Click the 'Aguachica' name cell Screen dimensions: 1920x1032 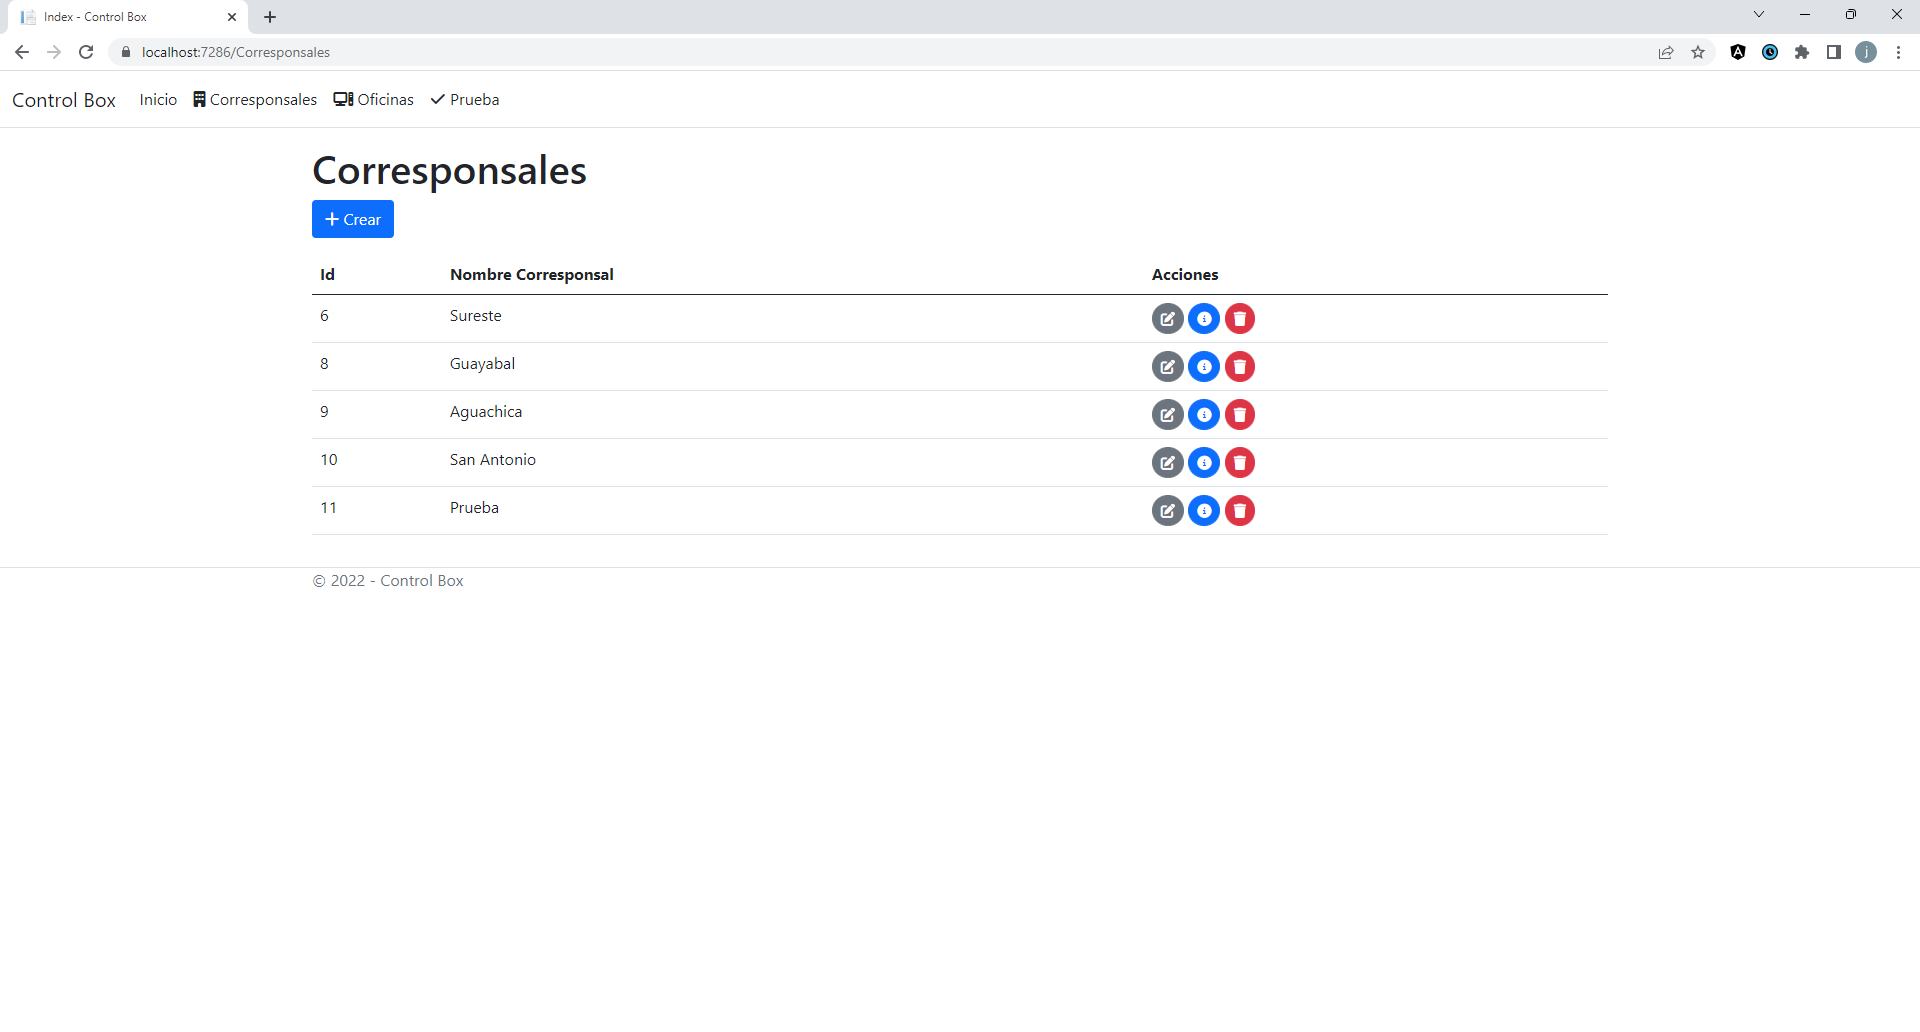pos(486,412)
